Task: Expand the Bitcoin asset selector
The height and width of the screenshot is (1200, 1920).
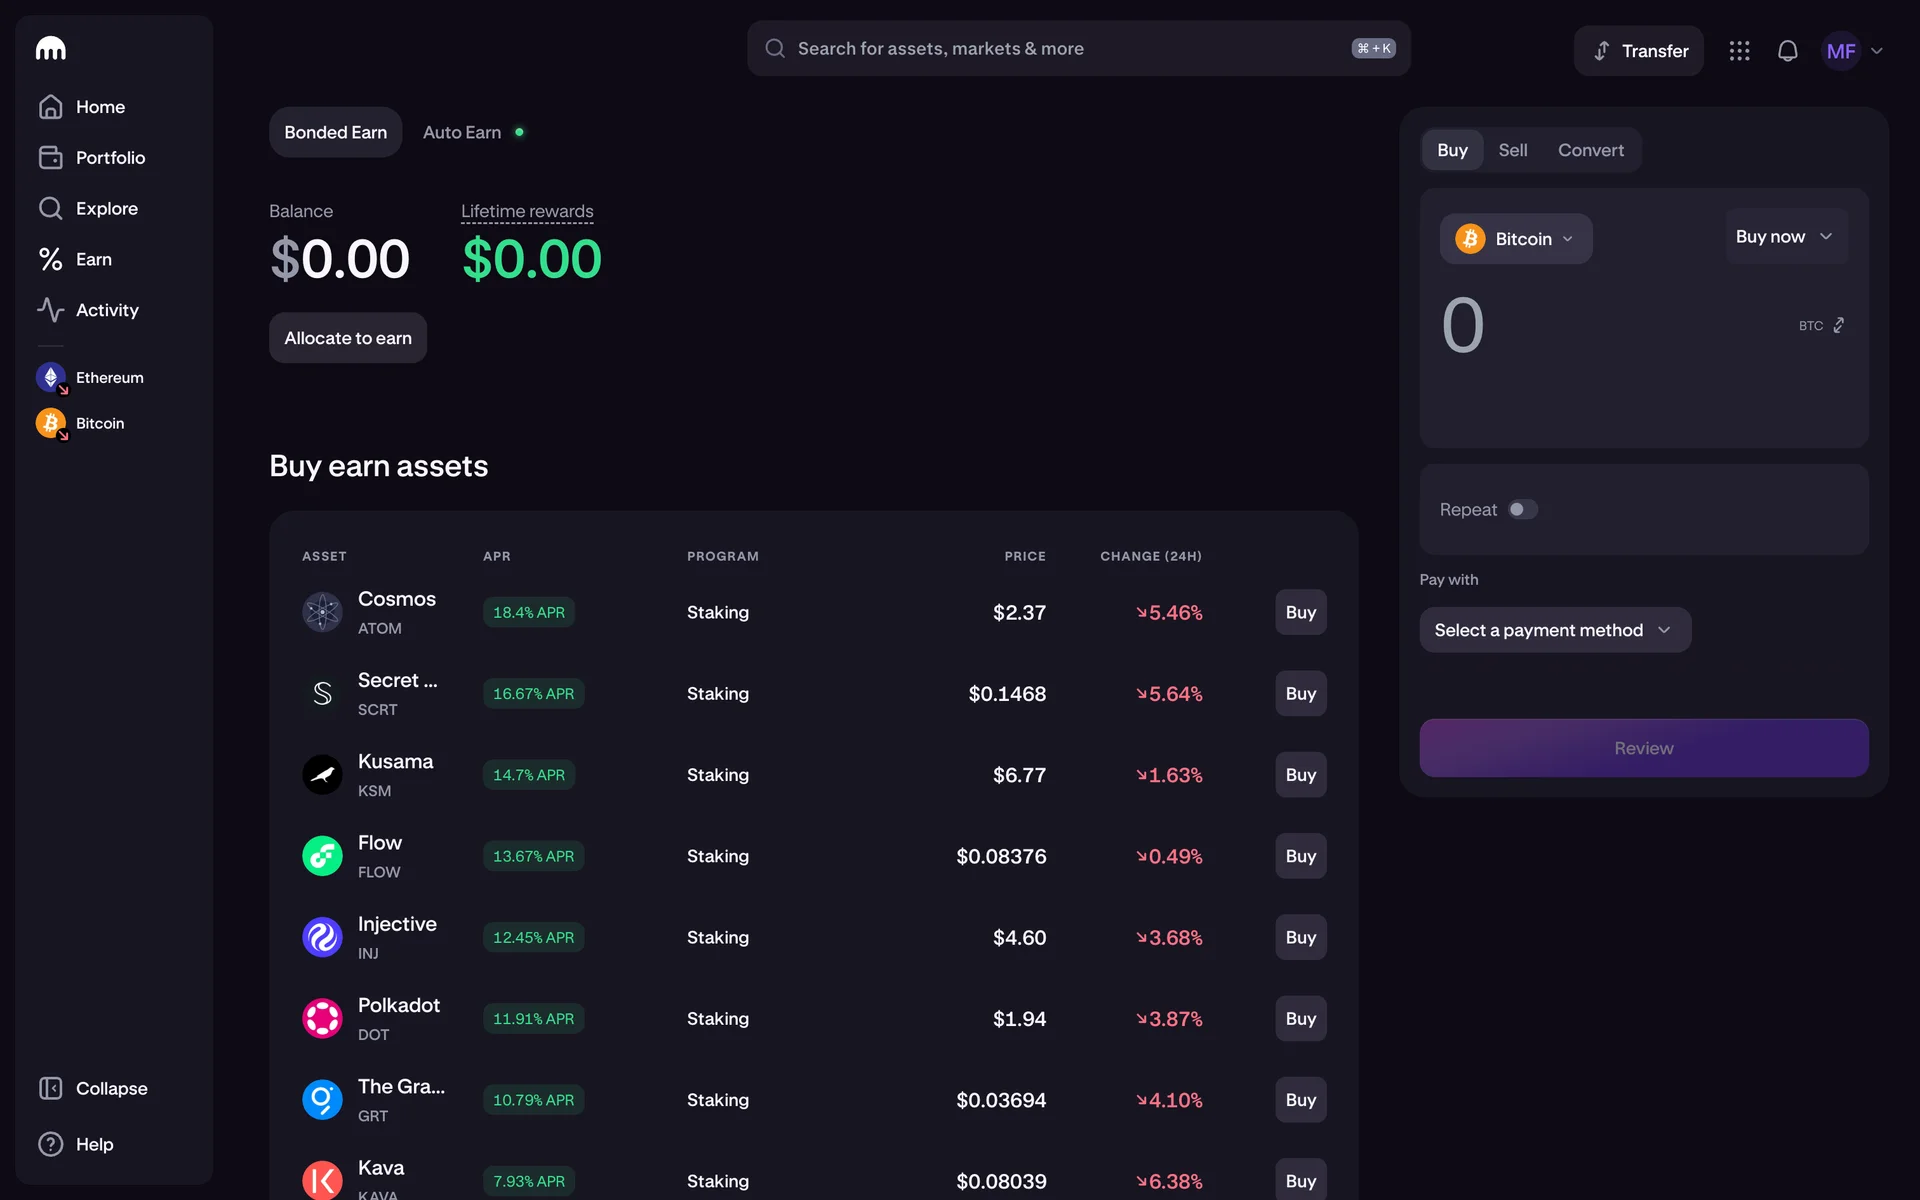Action: click(x=1515, y=239)
